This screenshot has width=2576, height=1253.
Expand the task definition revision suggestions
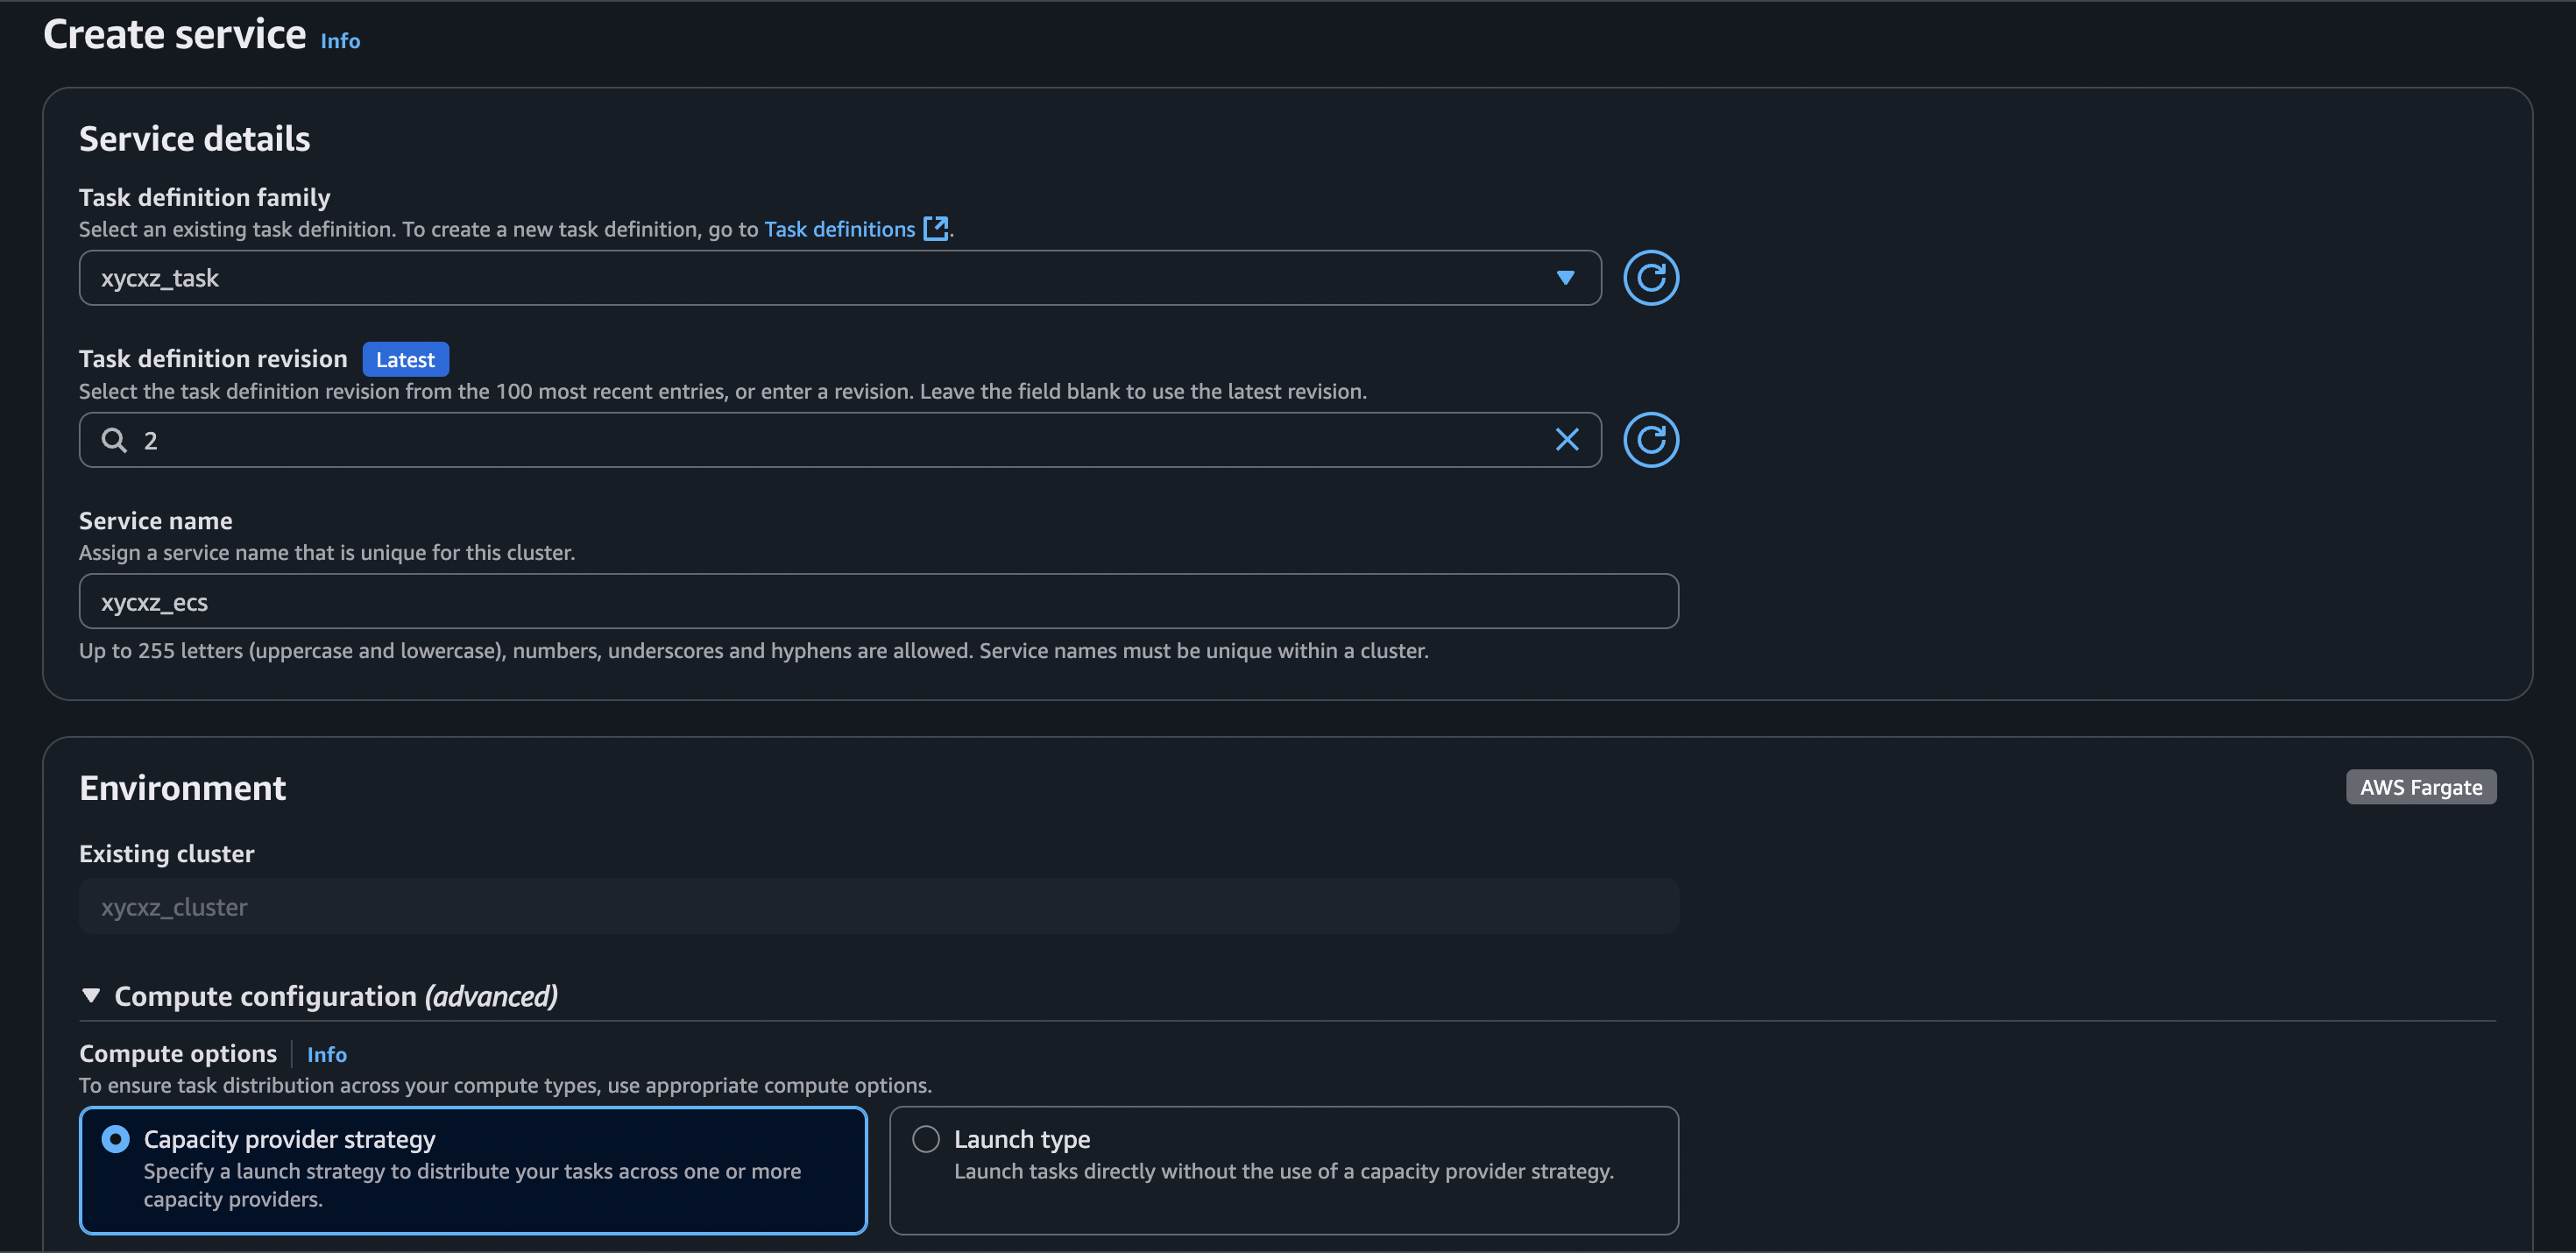point(800,440)
